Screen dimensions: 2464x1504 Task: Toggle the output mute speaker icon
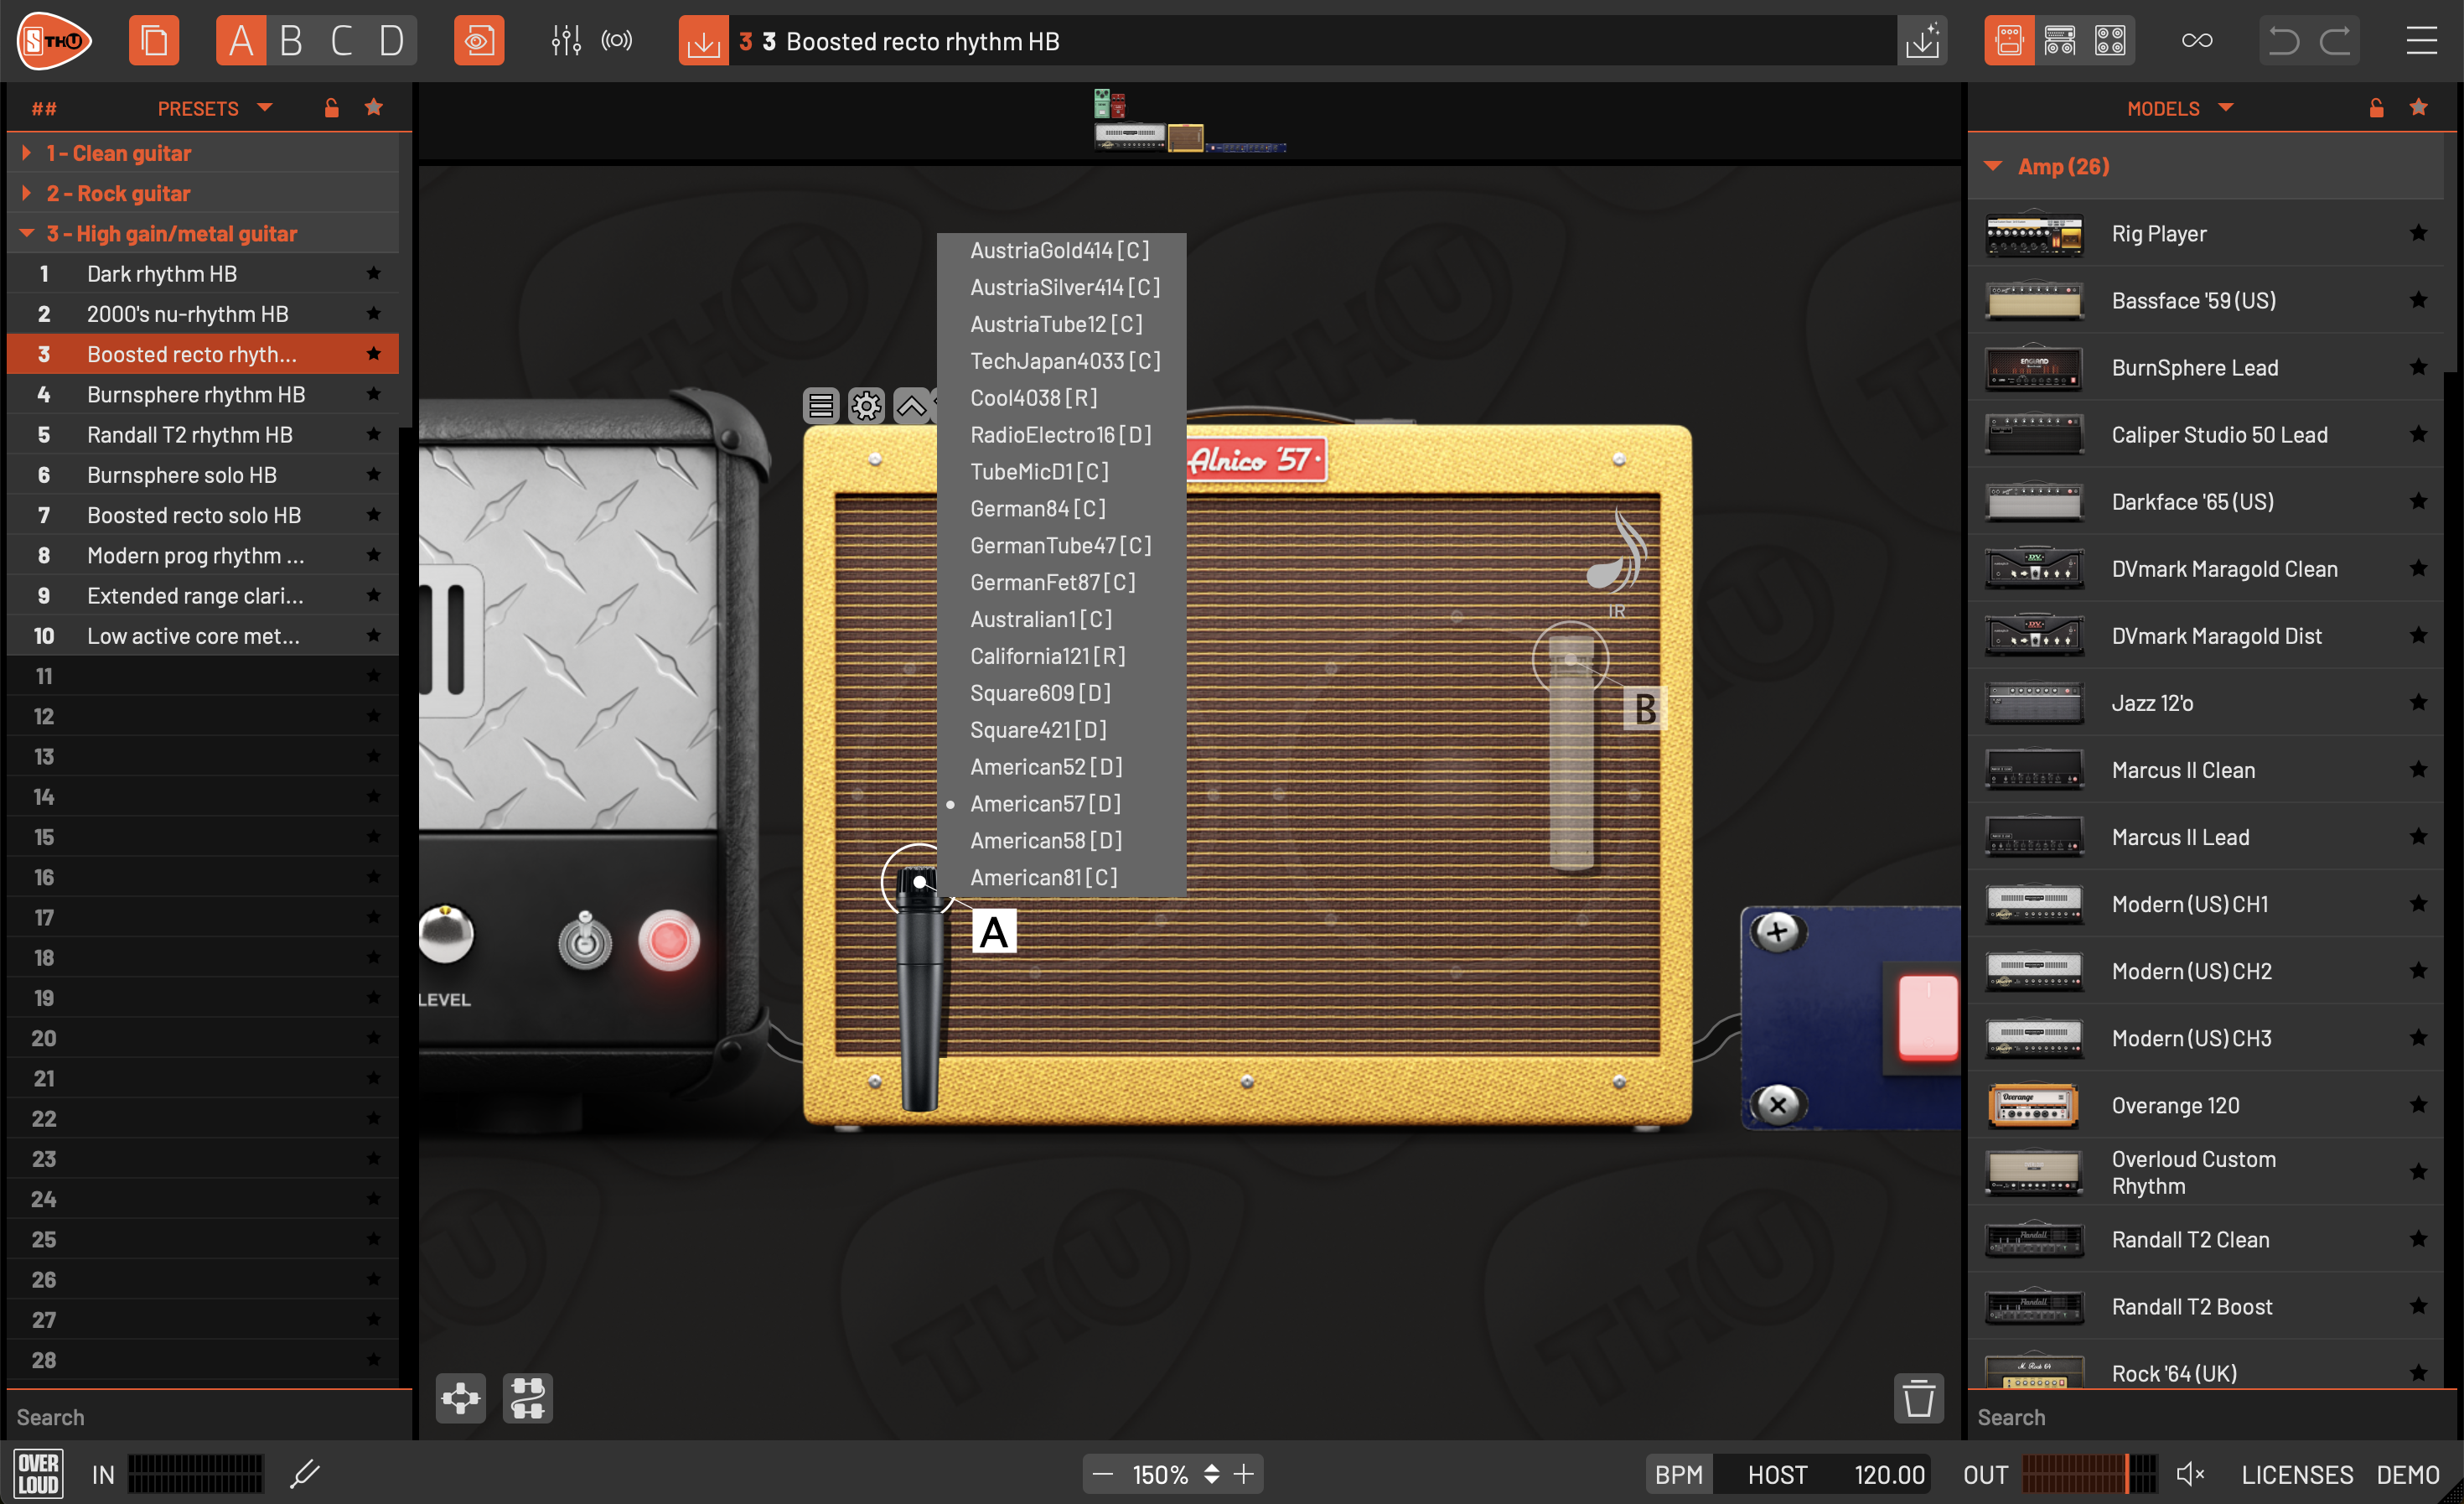(2189, 1474)
